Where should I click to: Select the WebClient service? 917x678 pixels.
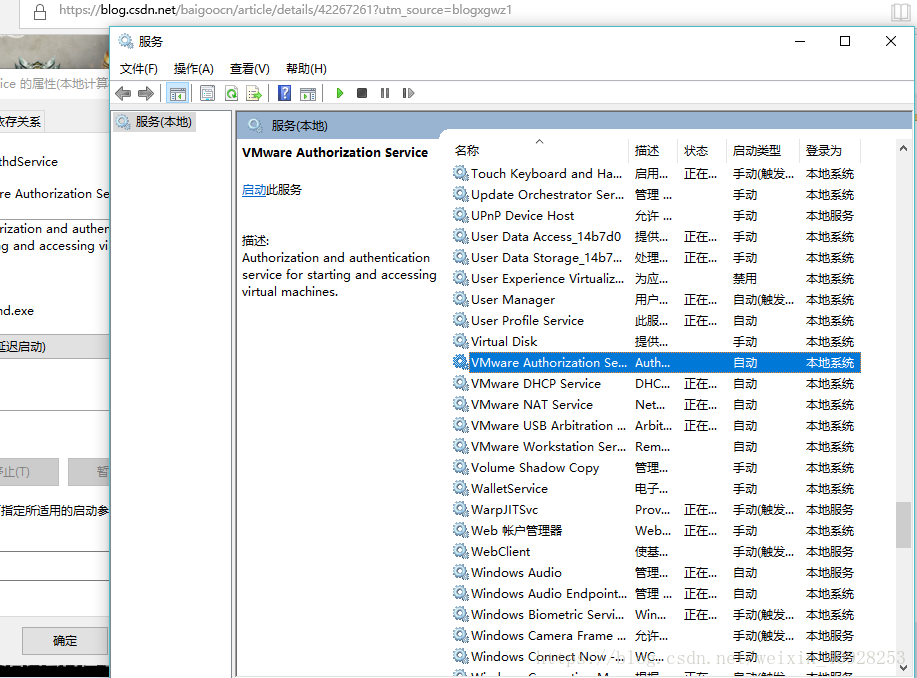tap(656, 552)
